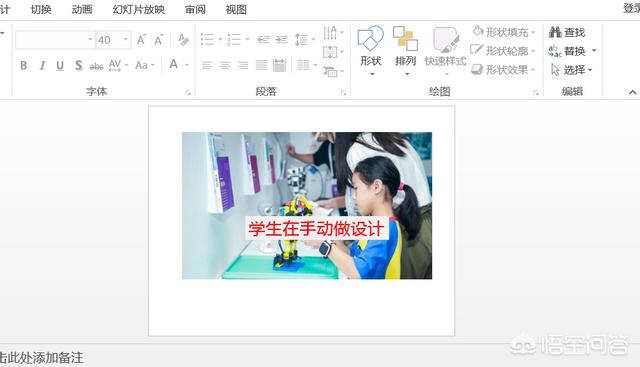This screenshot has height=367, width=640.
Task: Click the font size 40 box
Action: pos(108,40)
